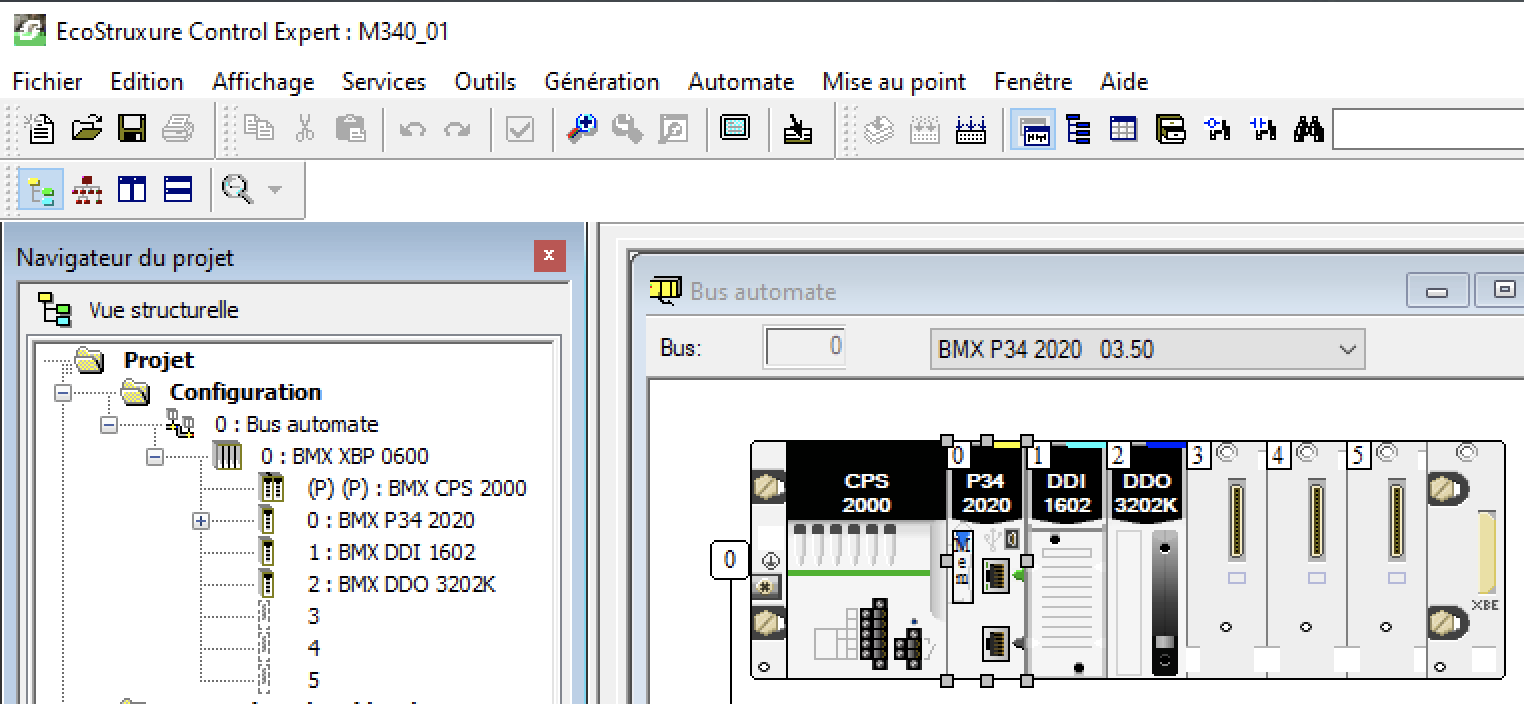Screen dimensions: 1524x704
Task: Click the Save project diskette icon
Action: coord(132,129)
